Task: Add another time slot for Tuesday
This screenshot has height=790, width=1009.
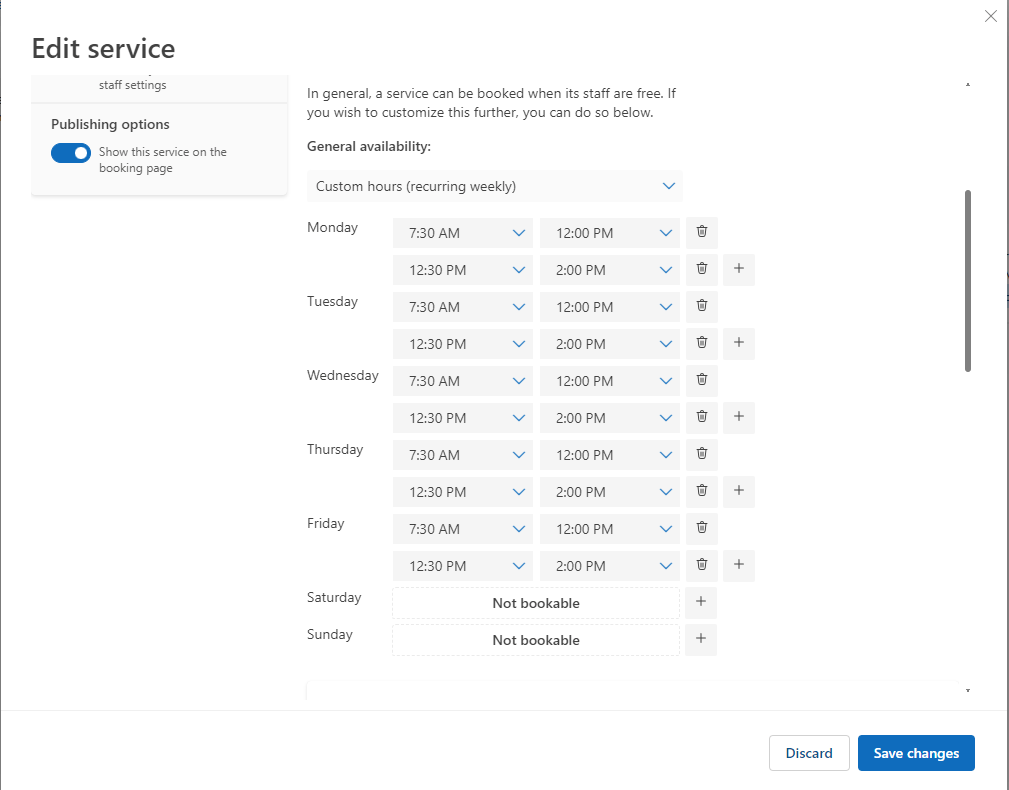Action: [x=739, y=344]
